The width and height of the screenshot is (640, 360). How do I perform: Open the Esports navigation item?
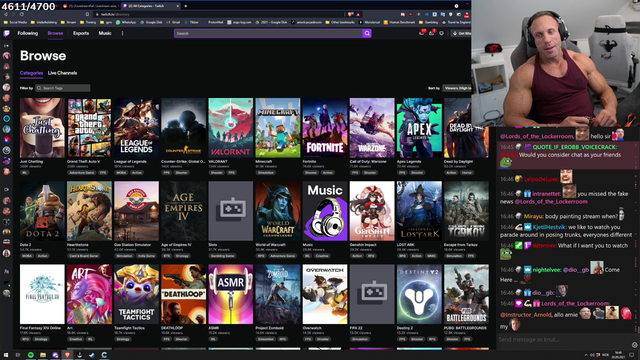click(81, 33)
